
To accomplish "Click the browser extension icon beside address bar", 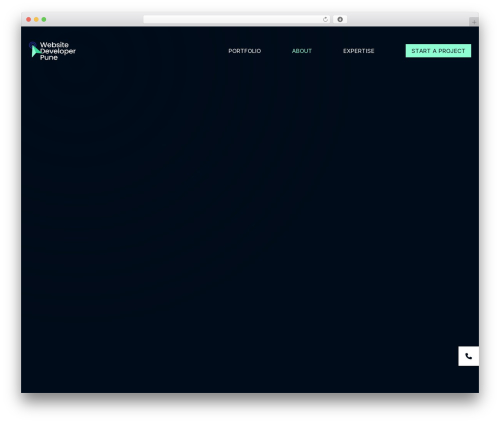I will (340, 19).
